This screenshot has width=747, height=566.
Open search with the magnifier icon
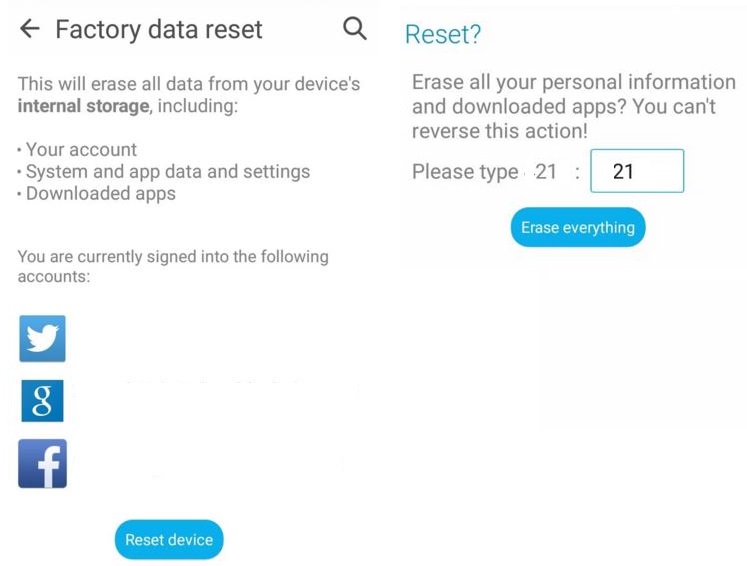[355, 29]
